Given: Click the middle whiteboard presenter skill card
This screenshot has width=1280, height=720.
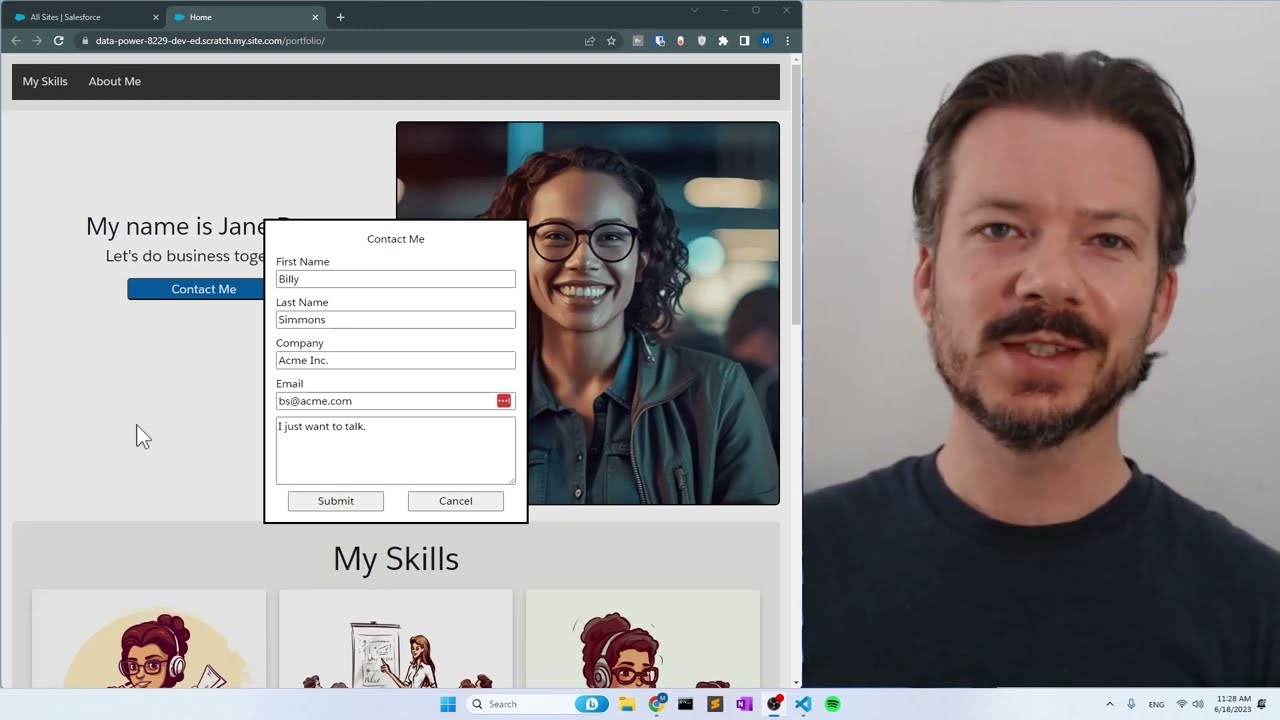Looking at the screenshot, I should [396, 639].
